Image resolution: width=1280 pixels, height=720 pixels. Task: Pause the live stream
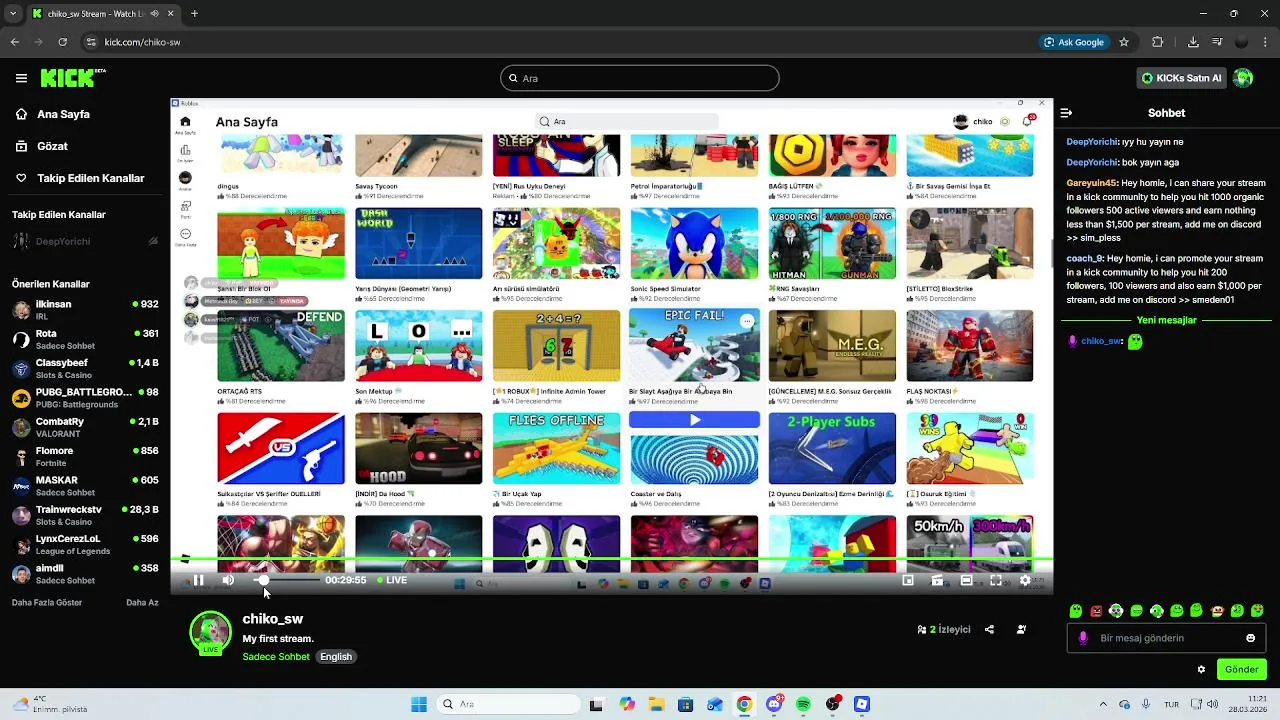(x=198, y=580)
